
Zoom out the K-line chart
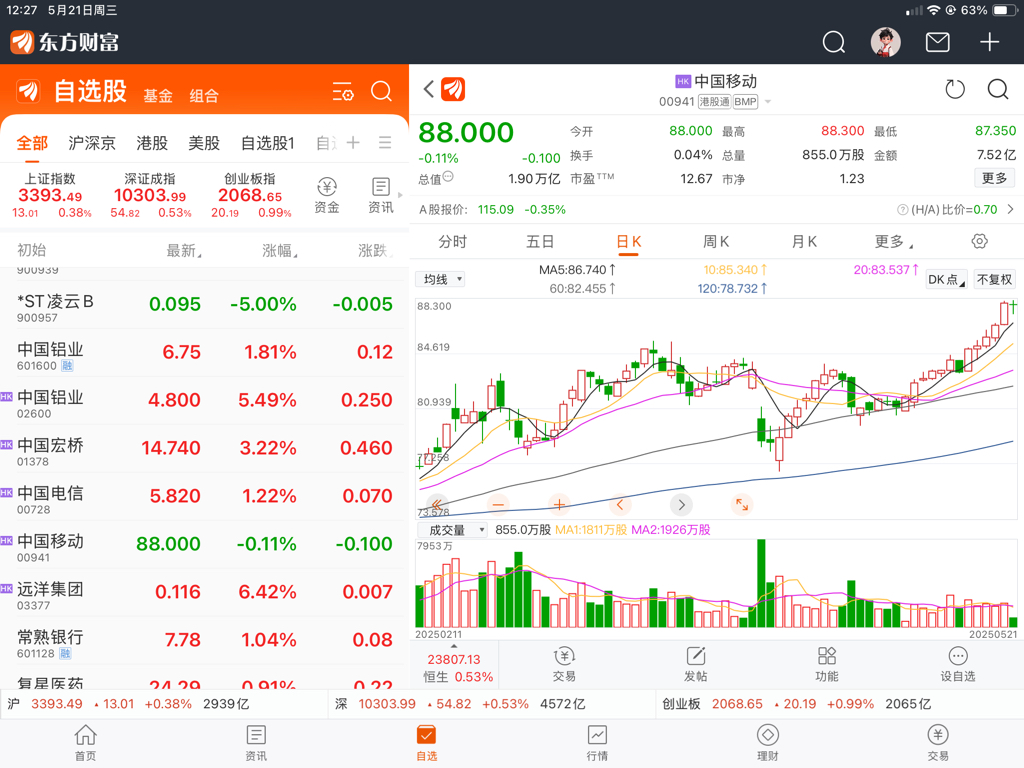498,505
